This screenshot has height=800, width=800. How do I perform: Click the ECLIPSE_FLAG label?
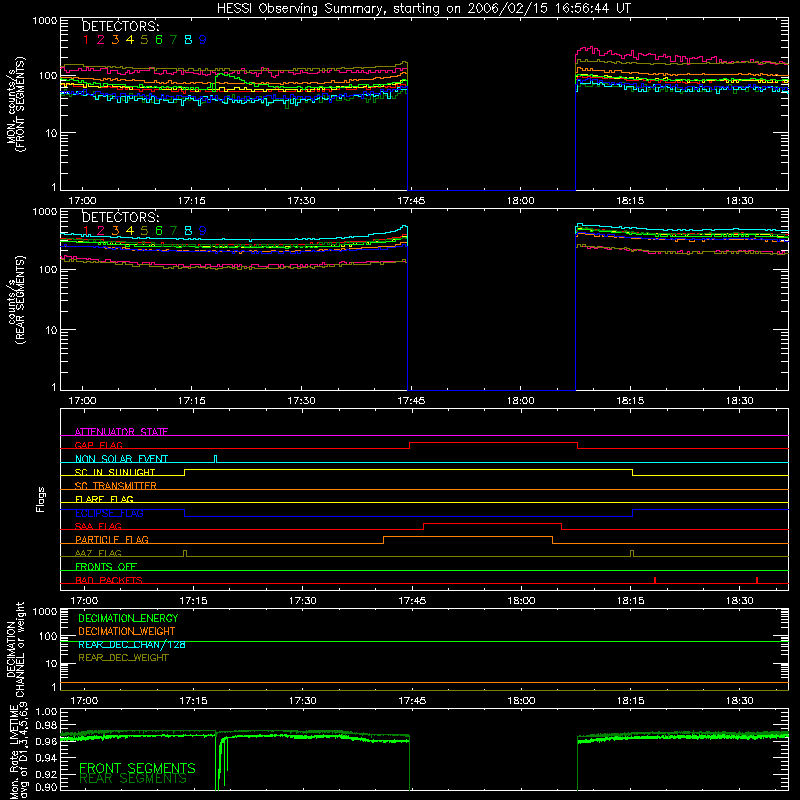click(109, 513)
